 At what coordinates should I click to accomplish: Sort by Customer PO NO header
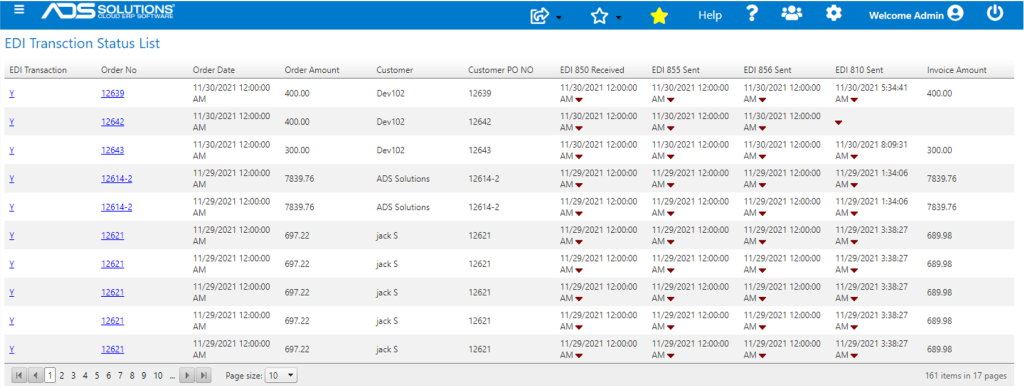501,70
